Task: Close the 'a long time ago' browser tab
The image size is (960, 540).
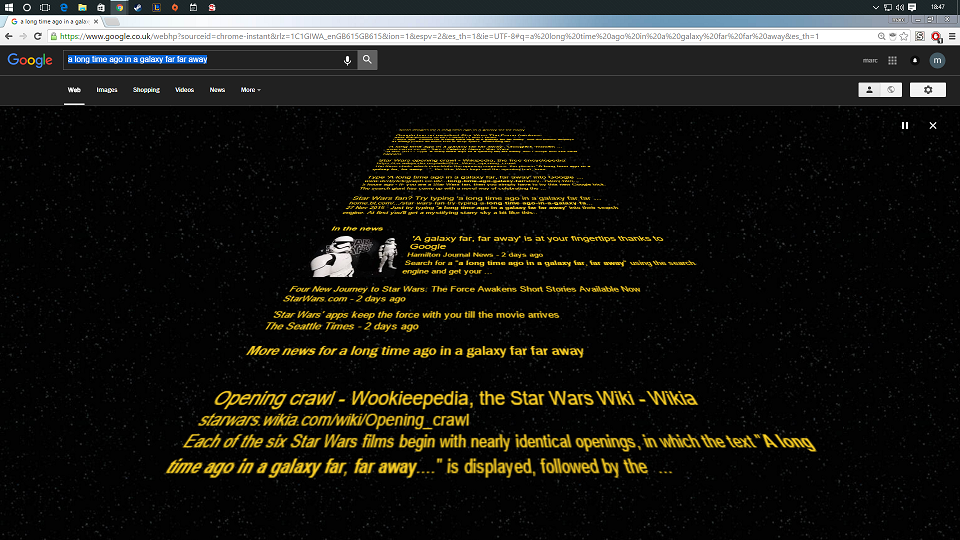Action: (x=96, y=21)
